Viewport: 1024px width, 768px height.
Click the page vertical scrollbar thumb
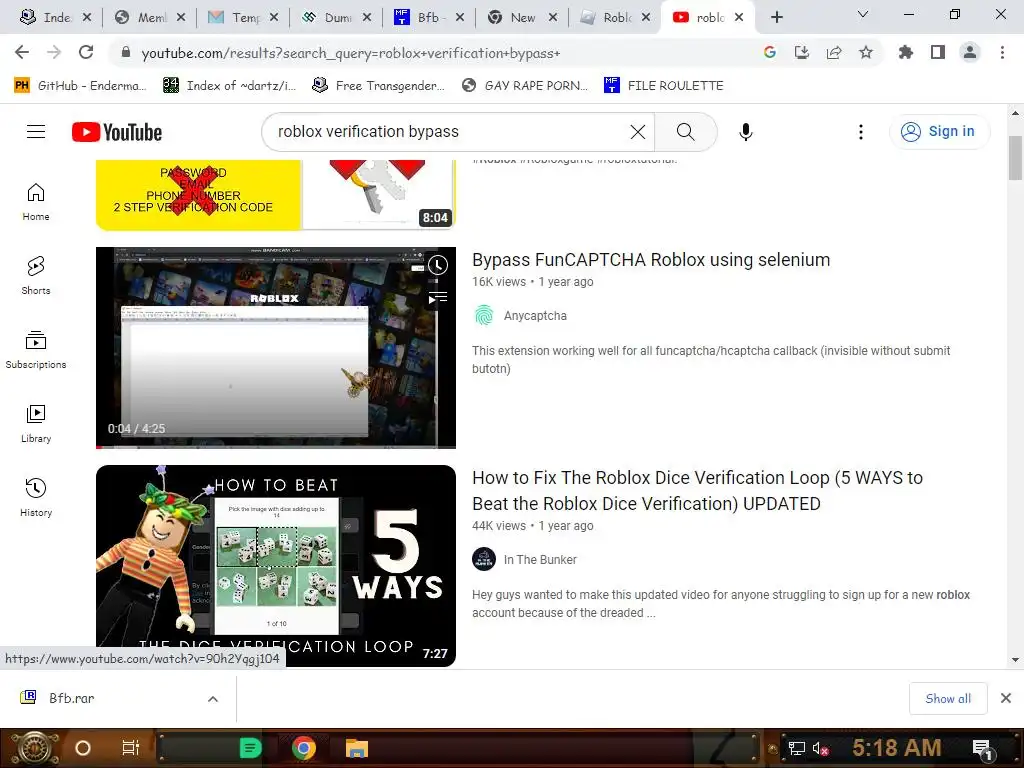[1015, 157]
